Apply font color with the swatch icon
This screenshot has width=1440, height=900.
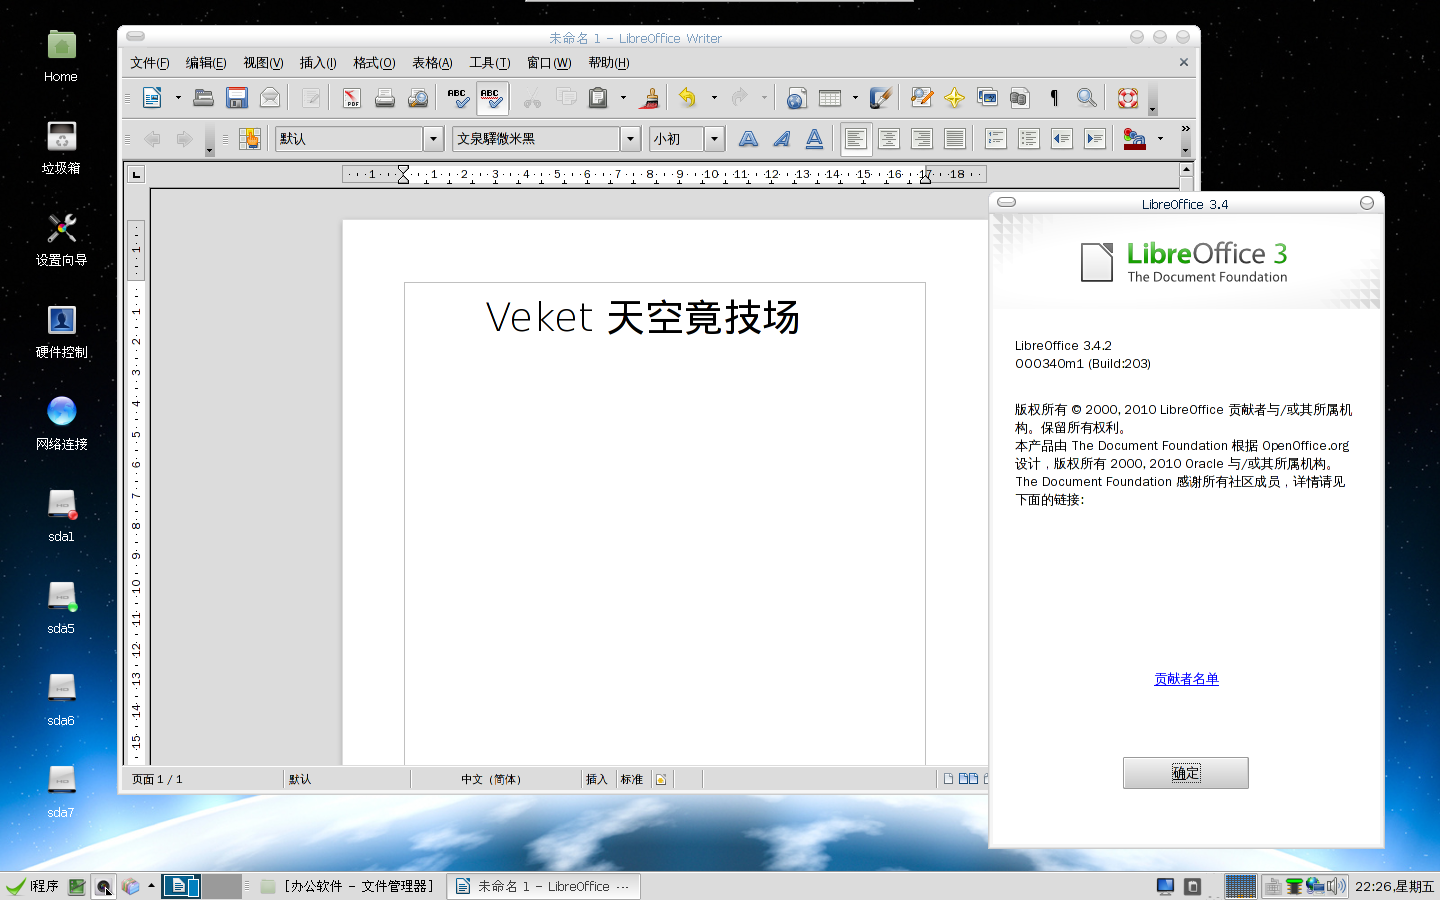pos(1135,139)
